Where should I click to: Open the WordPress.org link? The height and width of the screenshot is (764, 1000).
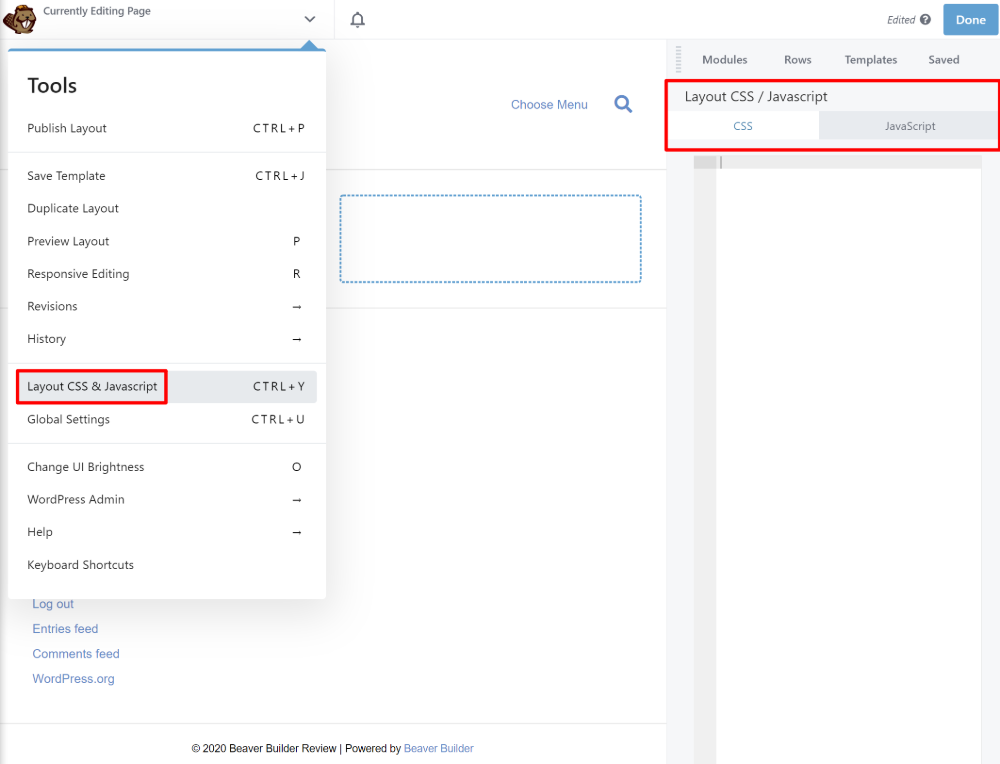tap(73, 679)
